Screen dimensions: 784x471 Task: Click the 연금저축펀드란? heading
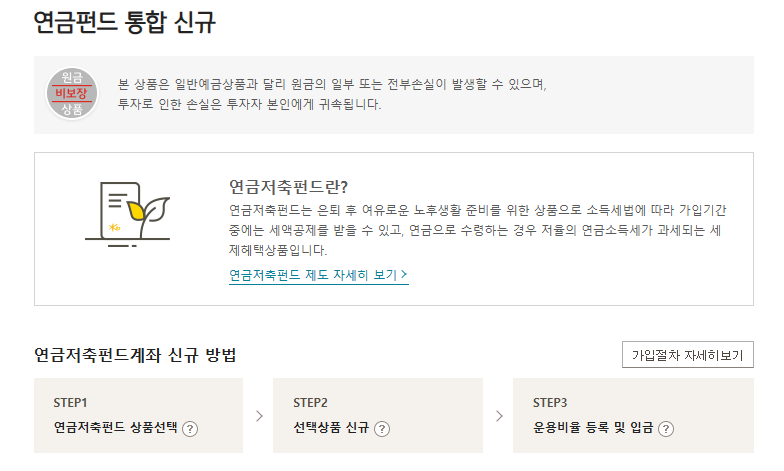tap(295, 186)
